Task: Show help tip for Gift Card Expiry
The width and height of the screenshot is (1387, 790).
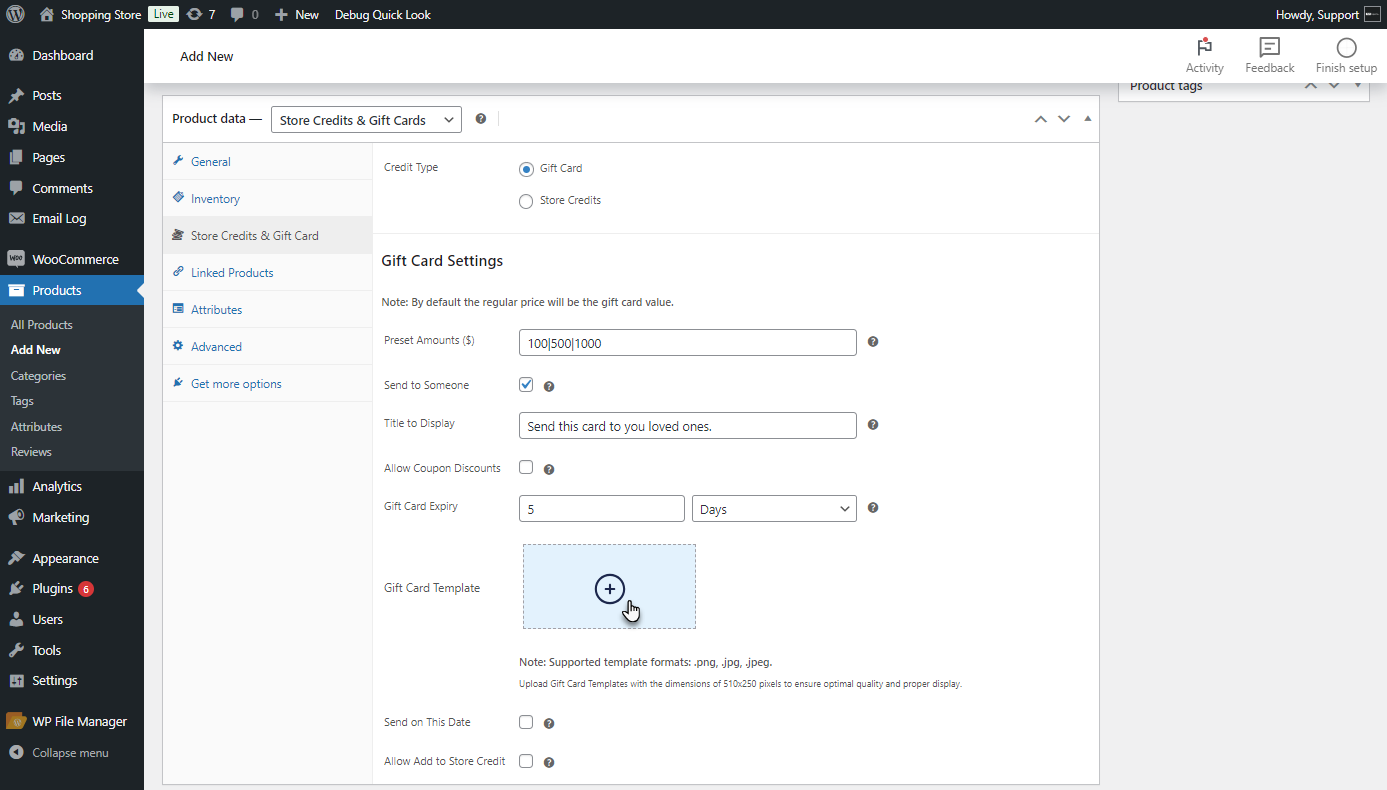Action: [873, 508]
